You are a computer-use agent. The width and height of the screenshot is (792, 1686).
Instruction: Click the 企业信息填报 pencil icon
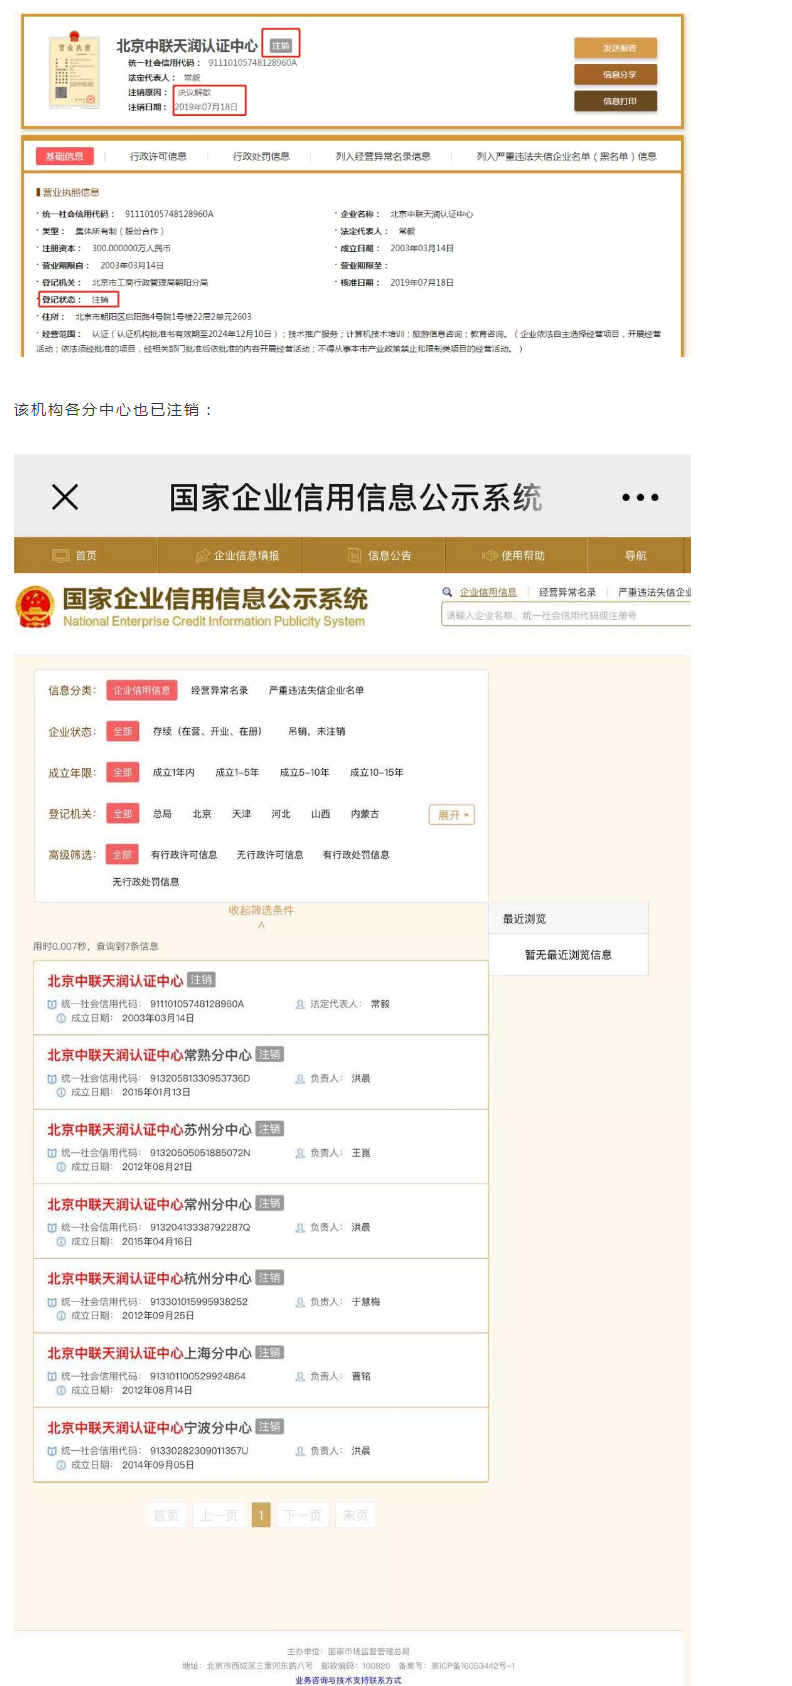[x=203, y=555]
